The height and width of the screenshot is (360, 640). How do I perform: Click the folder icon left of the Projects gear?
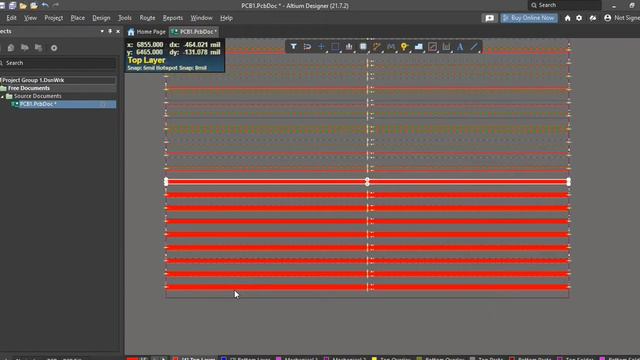tap(38, 48)
